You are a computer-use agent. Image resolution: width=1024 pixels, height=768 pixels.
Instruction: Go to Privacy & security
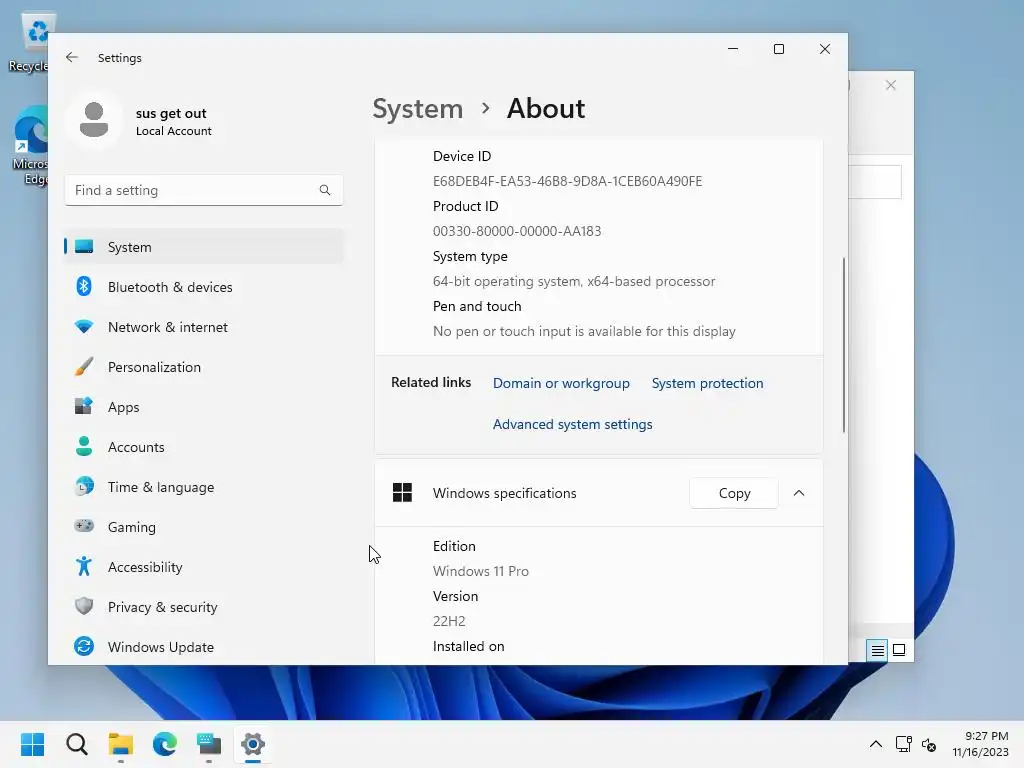[204, 607]
